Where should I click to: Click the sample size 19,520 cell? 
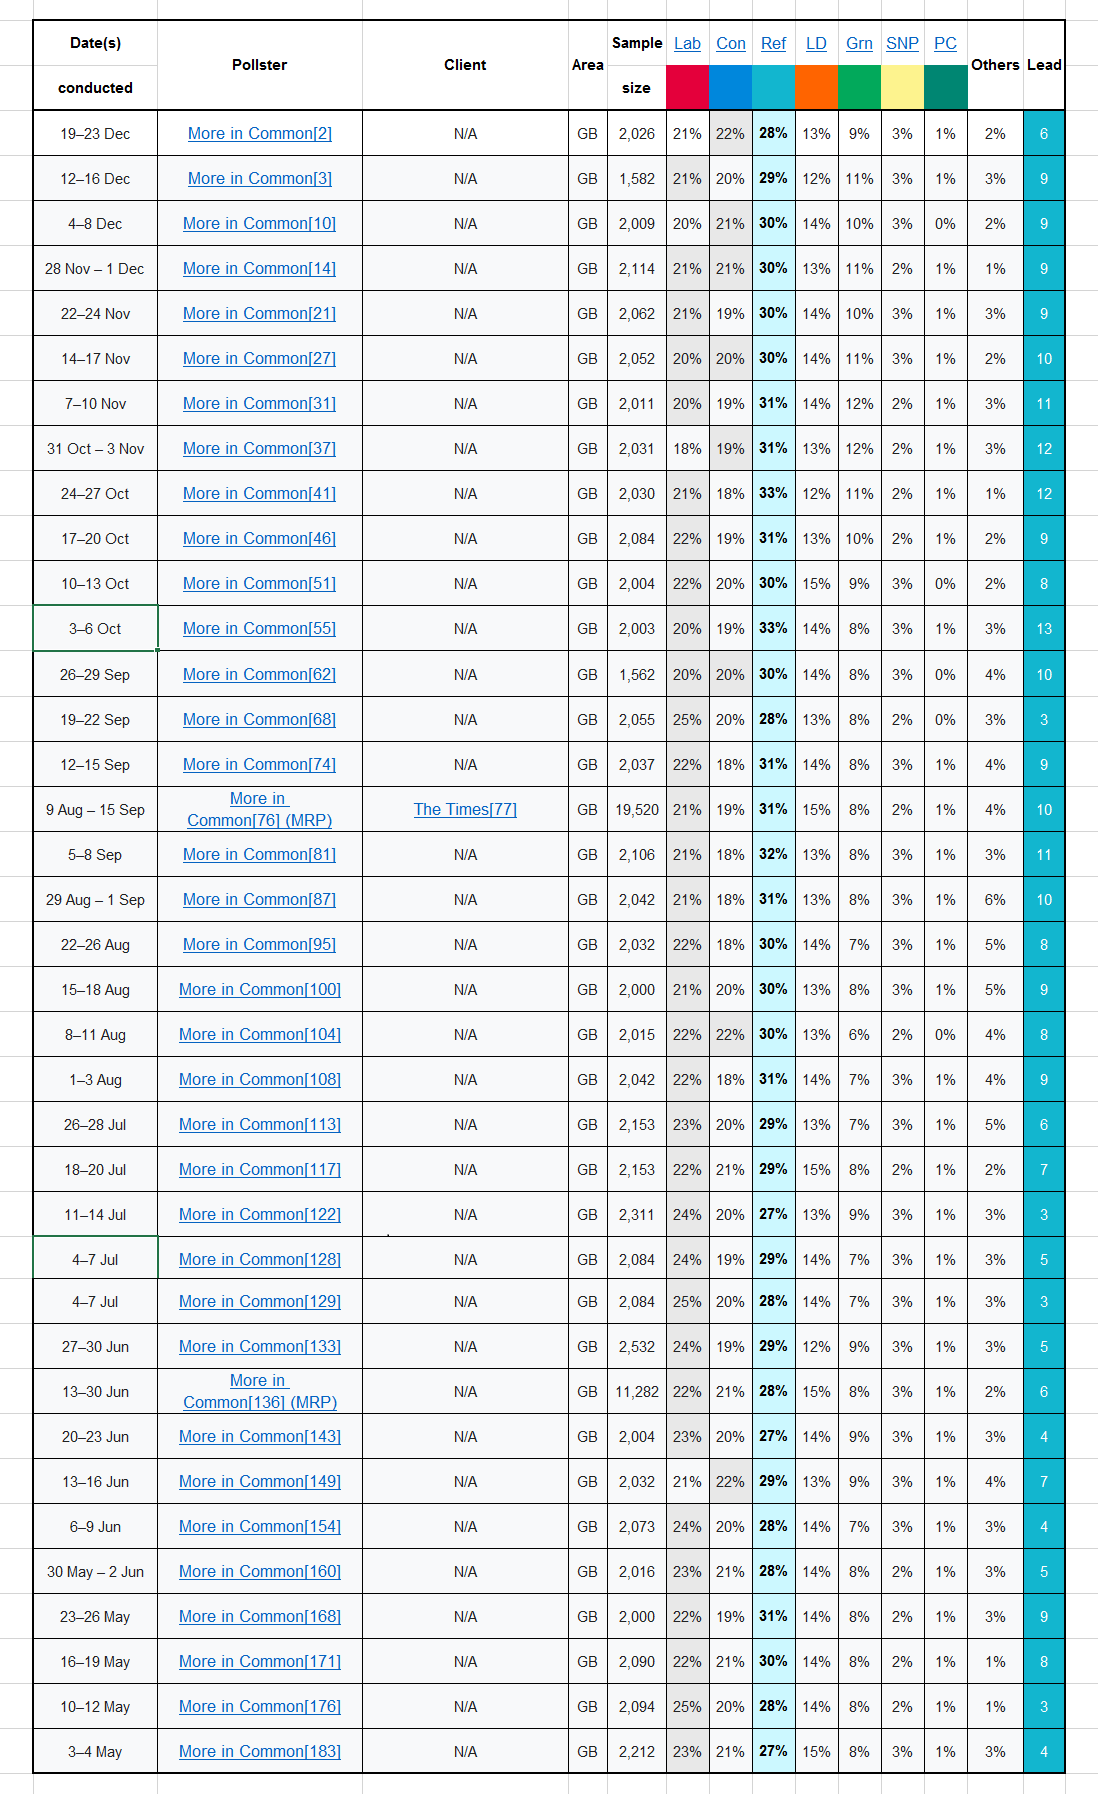[x=636, y=809]
